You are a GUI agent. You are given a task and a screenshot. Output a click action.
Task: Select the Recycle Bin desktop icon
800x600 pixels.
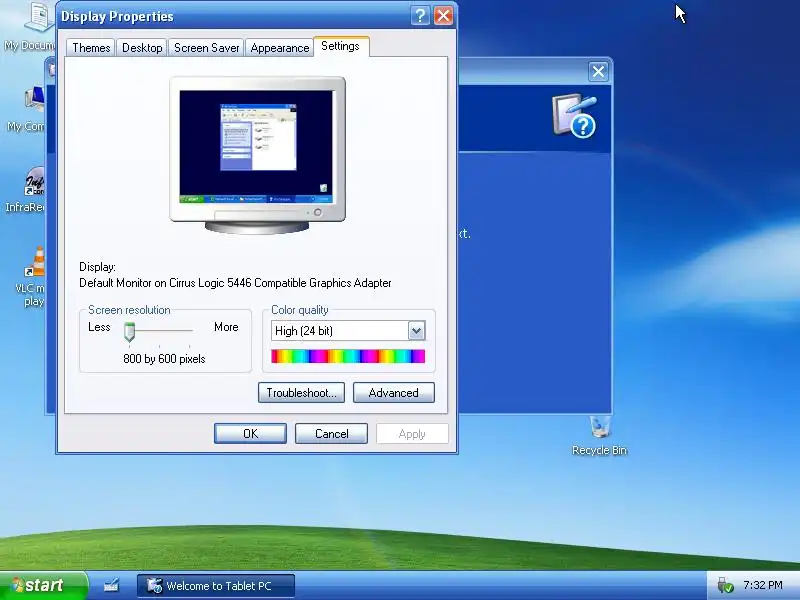[599, 435]
